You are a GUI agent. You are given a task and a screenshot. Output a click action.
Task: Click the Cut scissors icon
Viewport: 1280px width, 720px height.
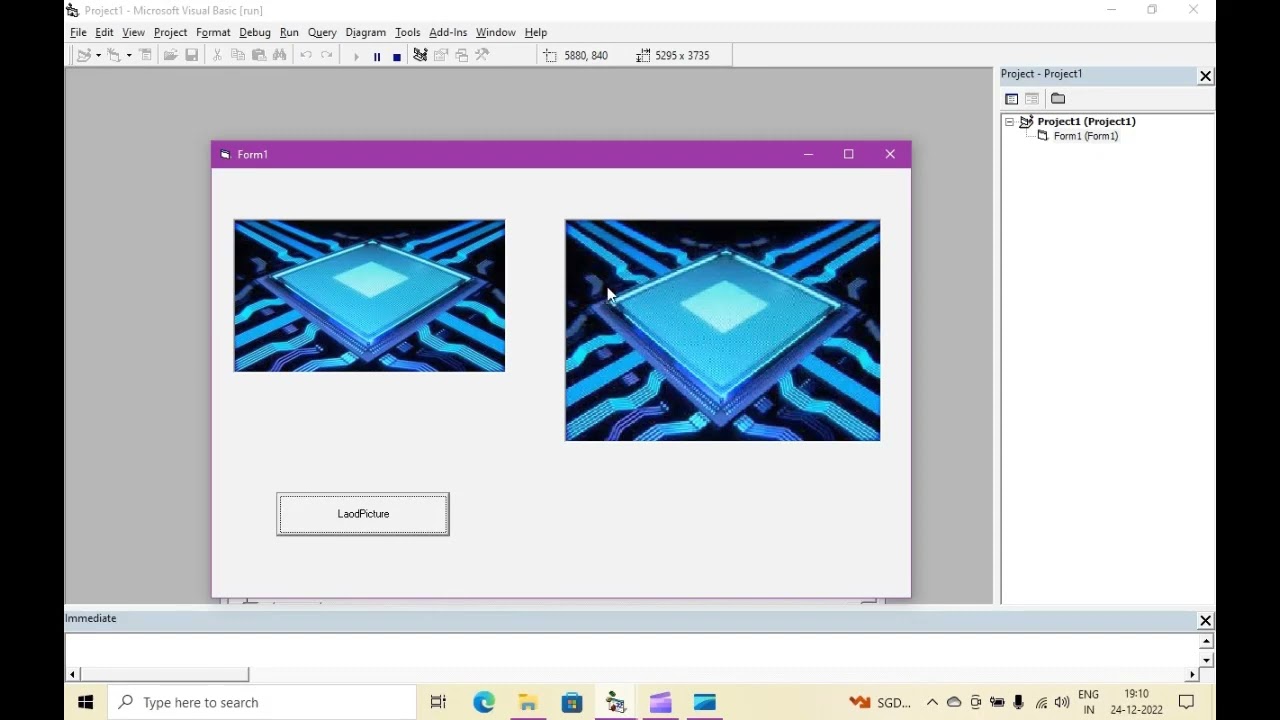click(x=217, y=56)
